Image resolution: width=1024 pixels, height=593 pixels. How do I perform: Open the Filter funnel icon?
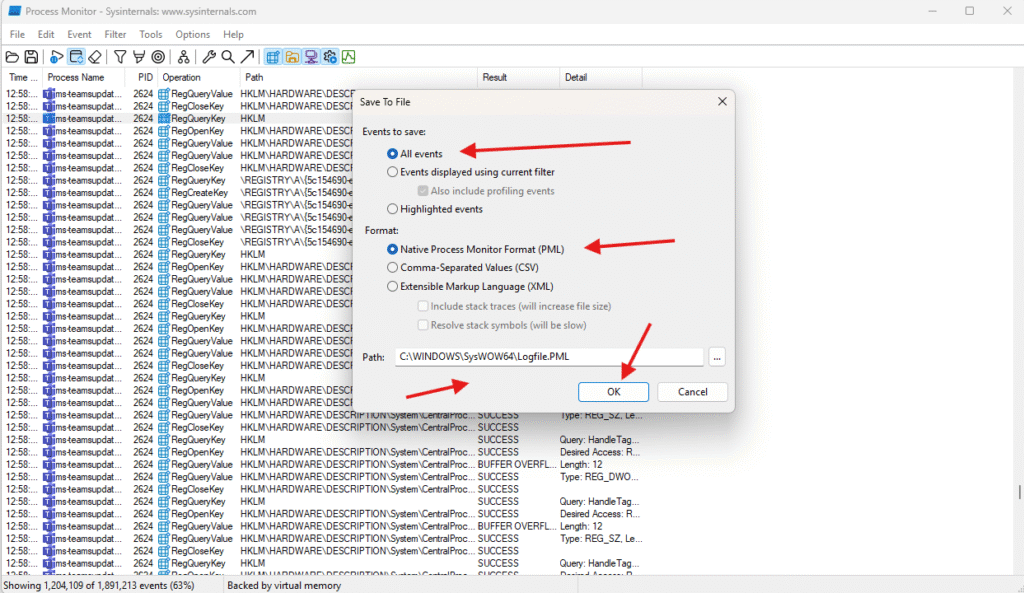[x=120, y=57]
